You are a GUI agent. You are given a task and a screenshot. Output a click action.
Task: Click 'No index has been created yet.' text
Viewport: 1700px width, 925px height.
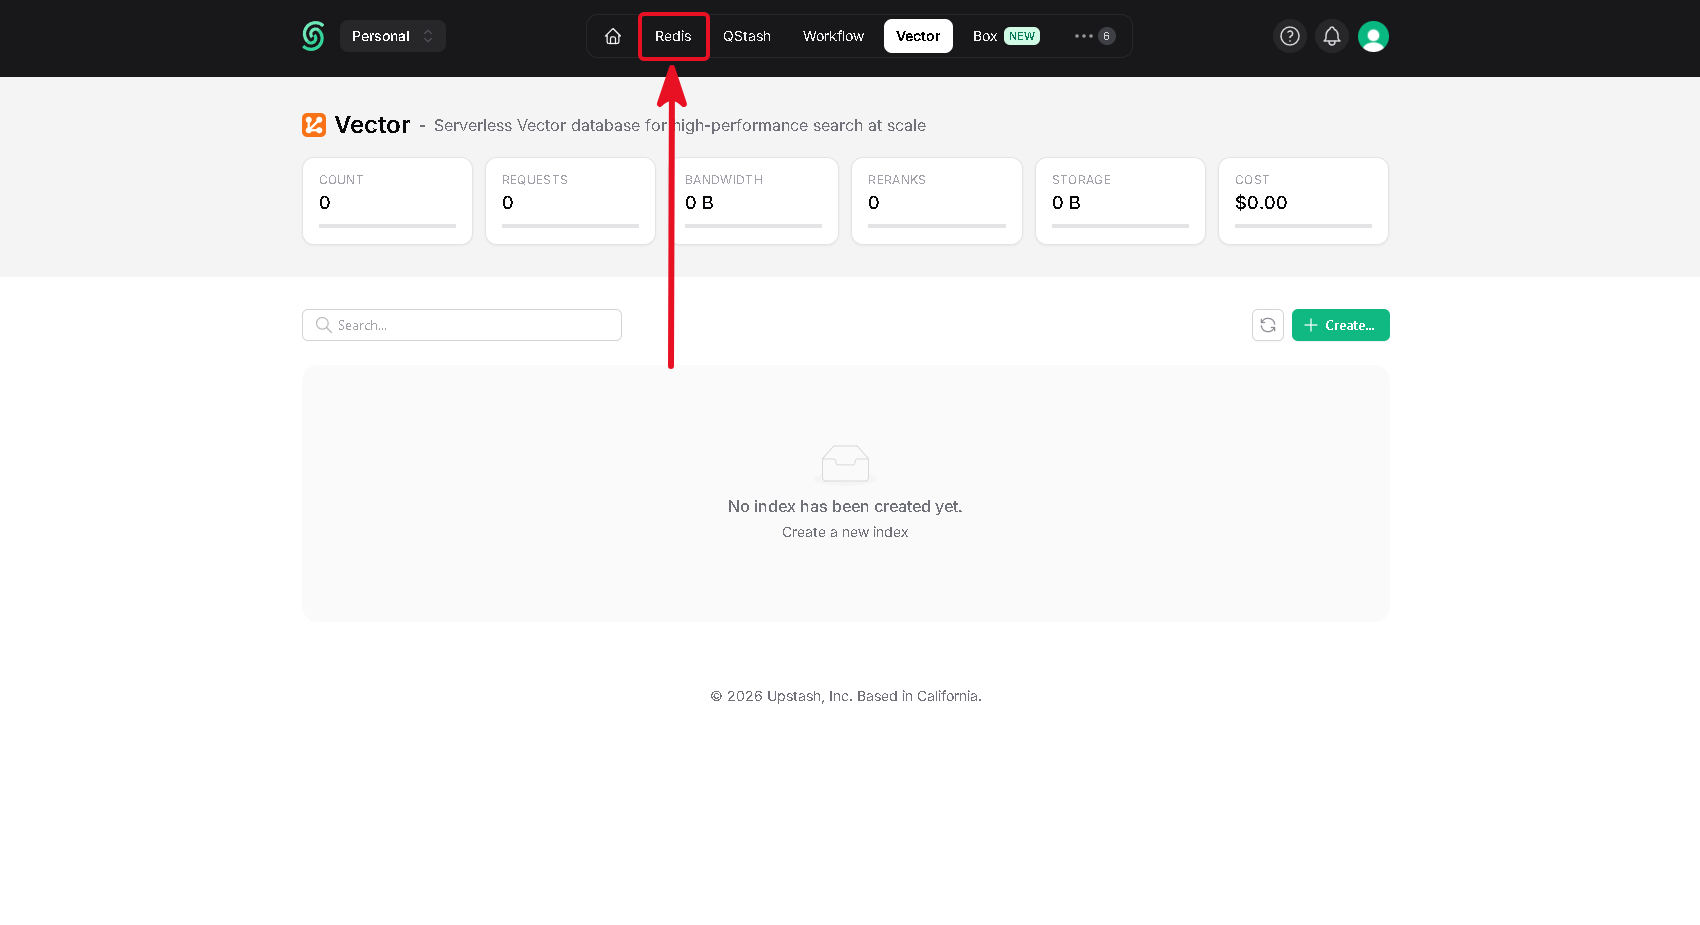click(845, 506)
